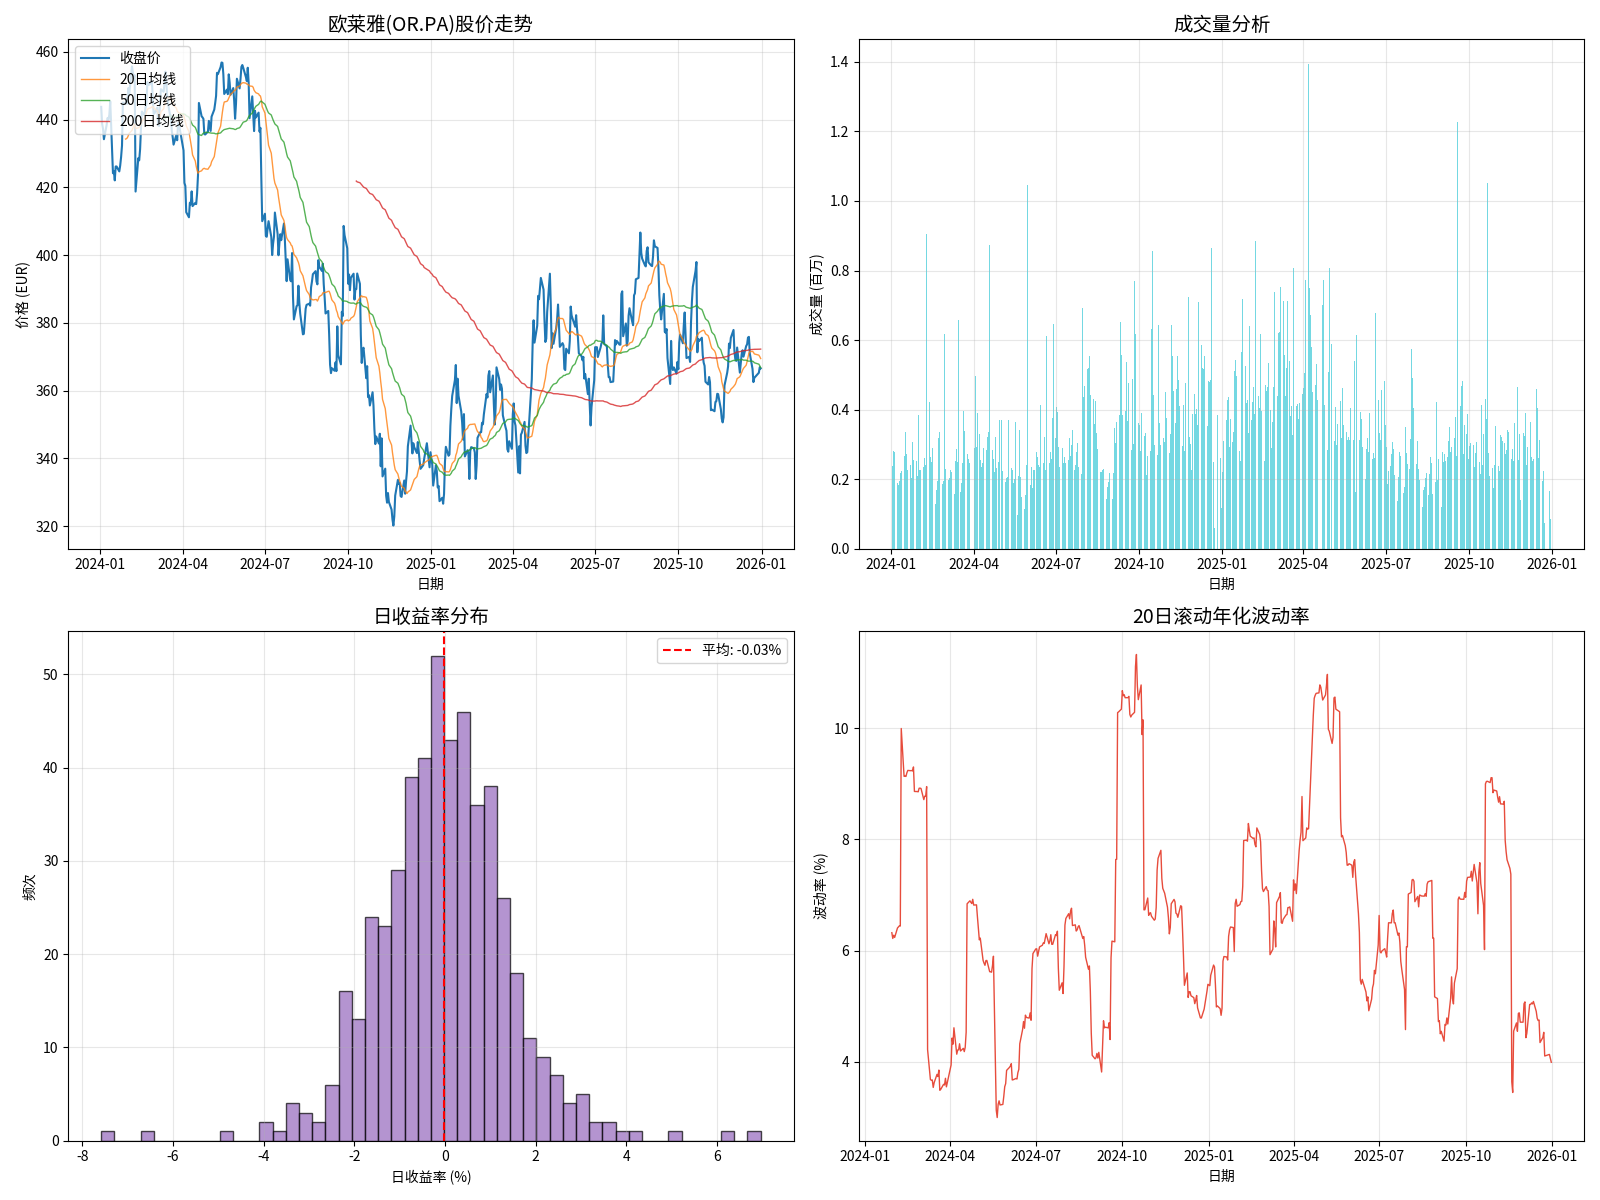
Task: Click the 波动率 (%) y-axis label
Action: point(820,887)
